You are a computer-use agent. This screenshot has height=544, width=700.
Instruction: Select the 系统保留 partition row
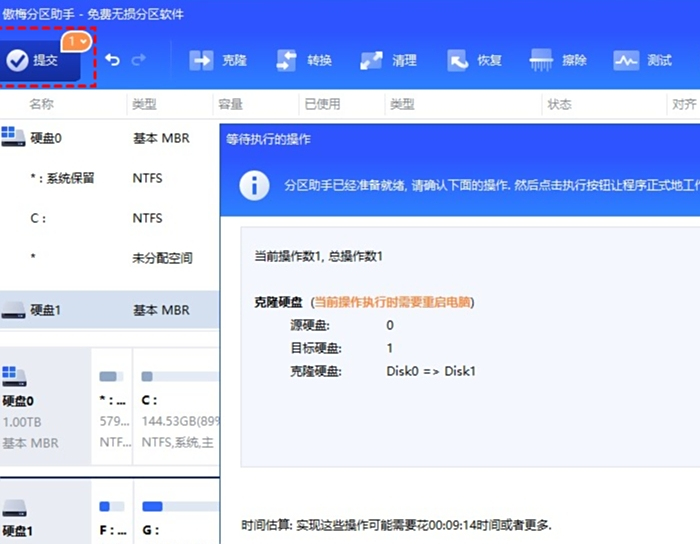(109, 178)
